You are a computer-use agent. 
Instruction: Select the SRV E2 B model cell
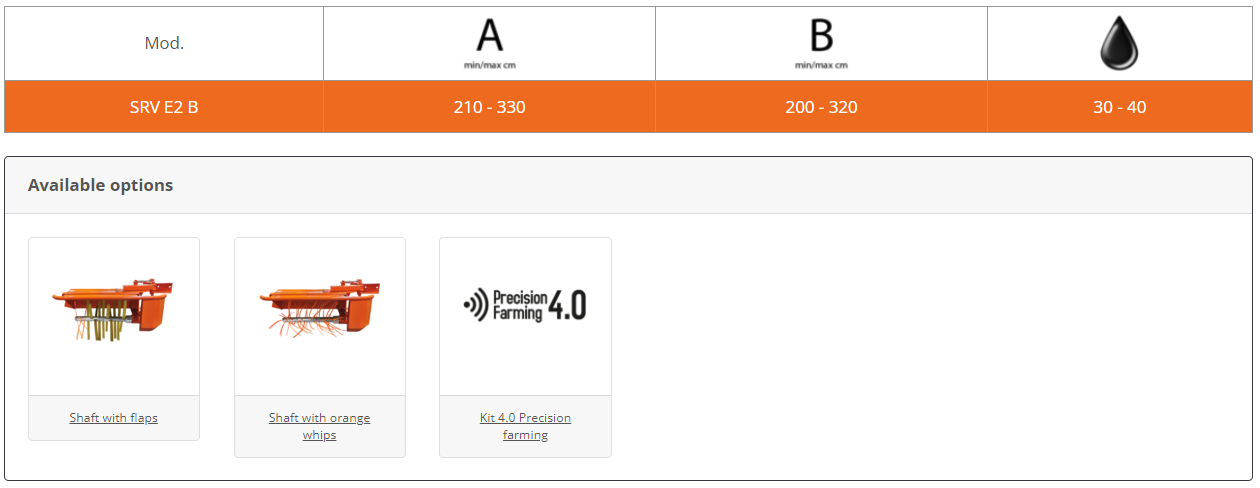pyautogui.click(x=164, y=107)
